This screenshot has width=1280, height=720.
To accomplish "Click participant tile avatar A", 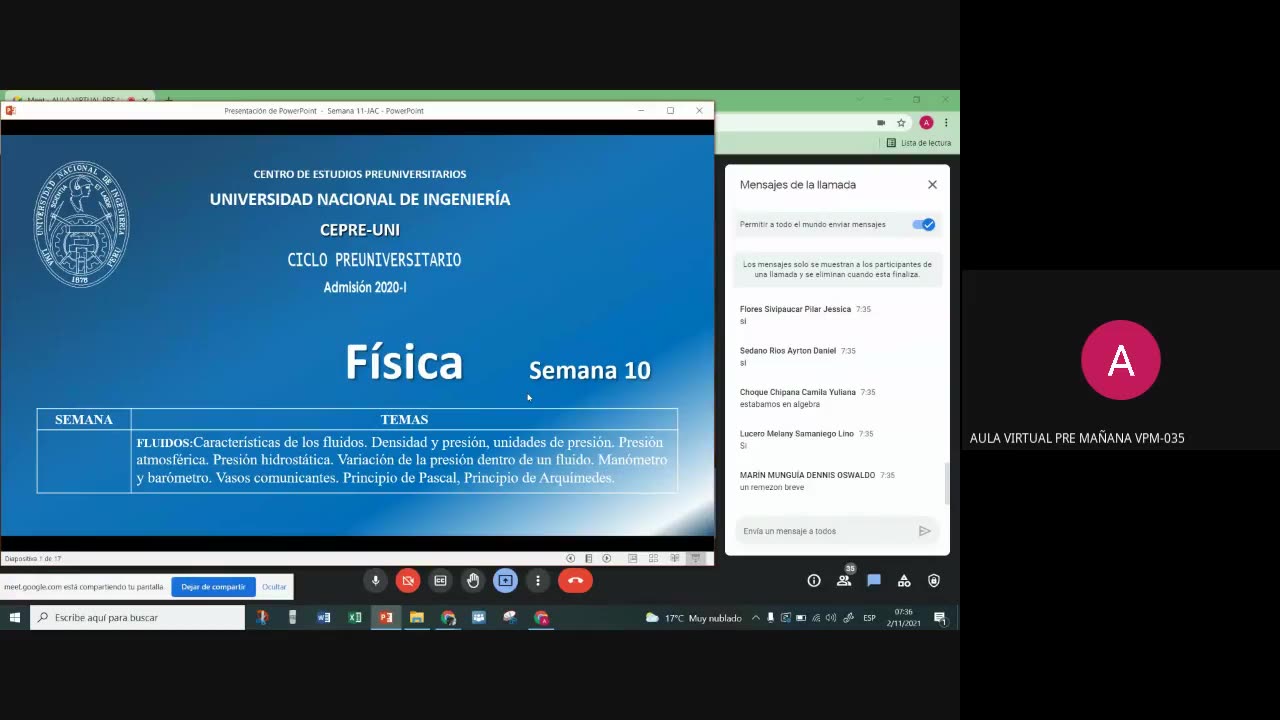I will (1121, 360).
